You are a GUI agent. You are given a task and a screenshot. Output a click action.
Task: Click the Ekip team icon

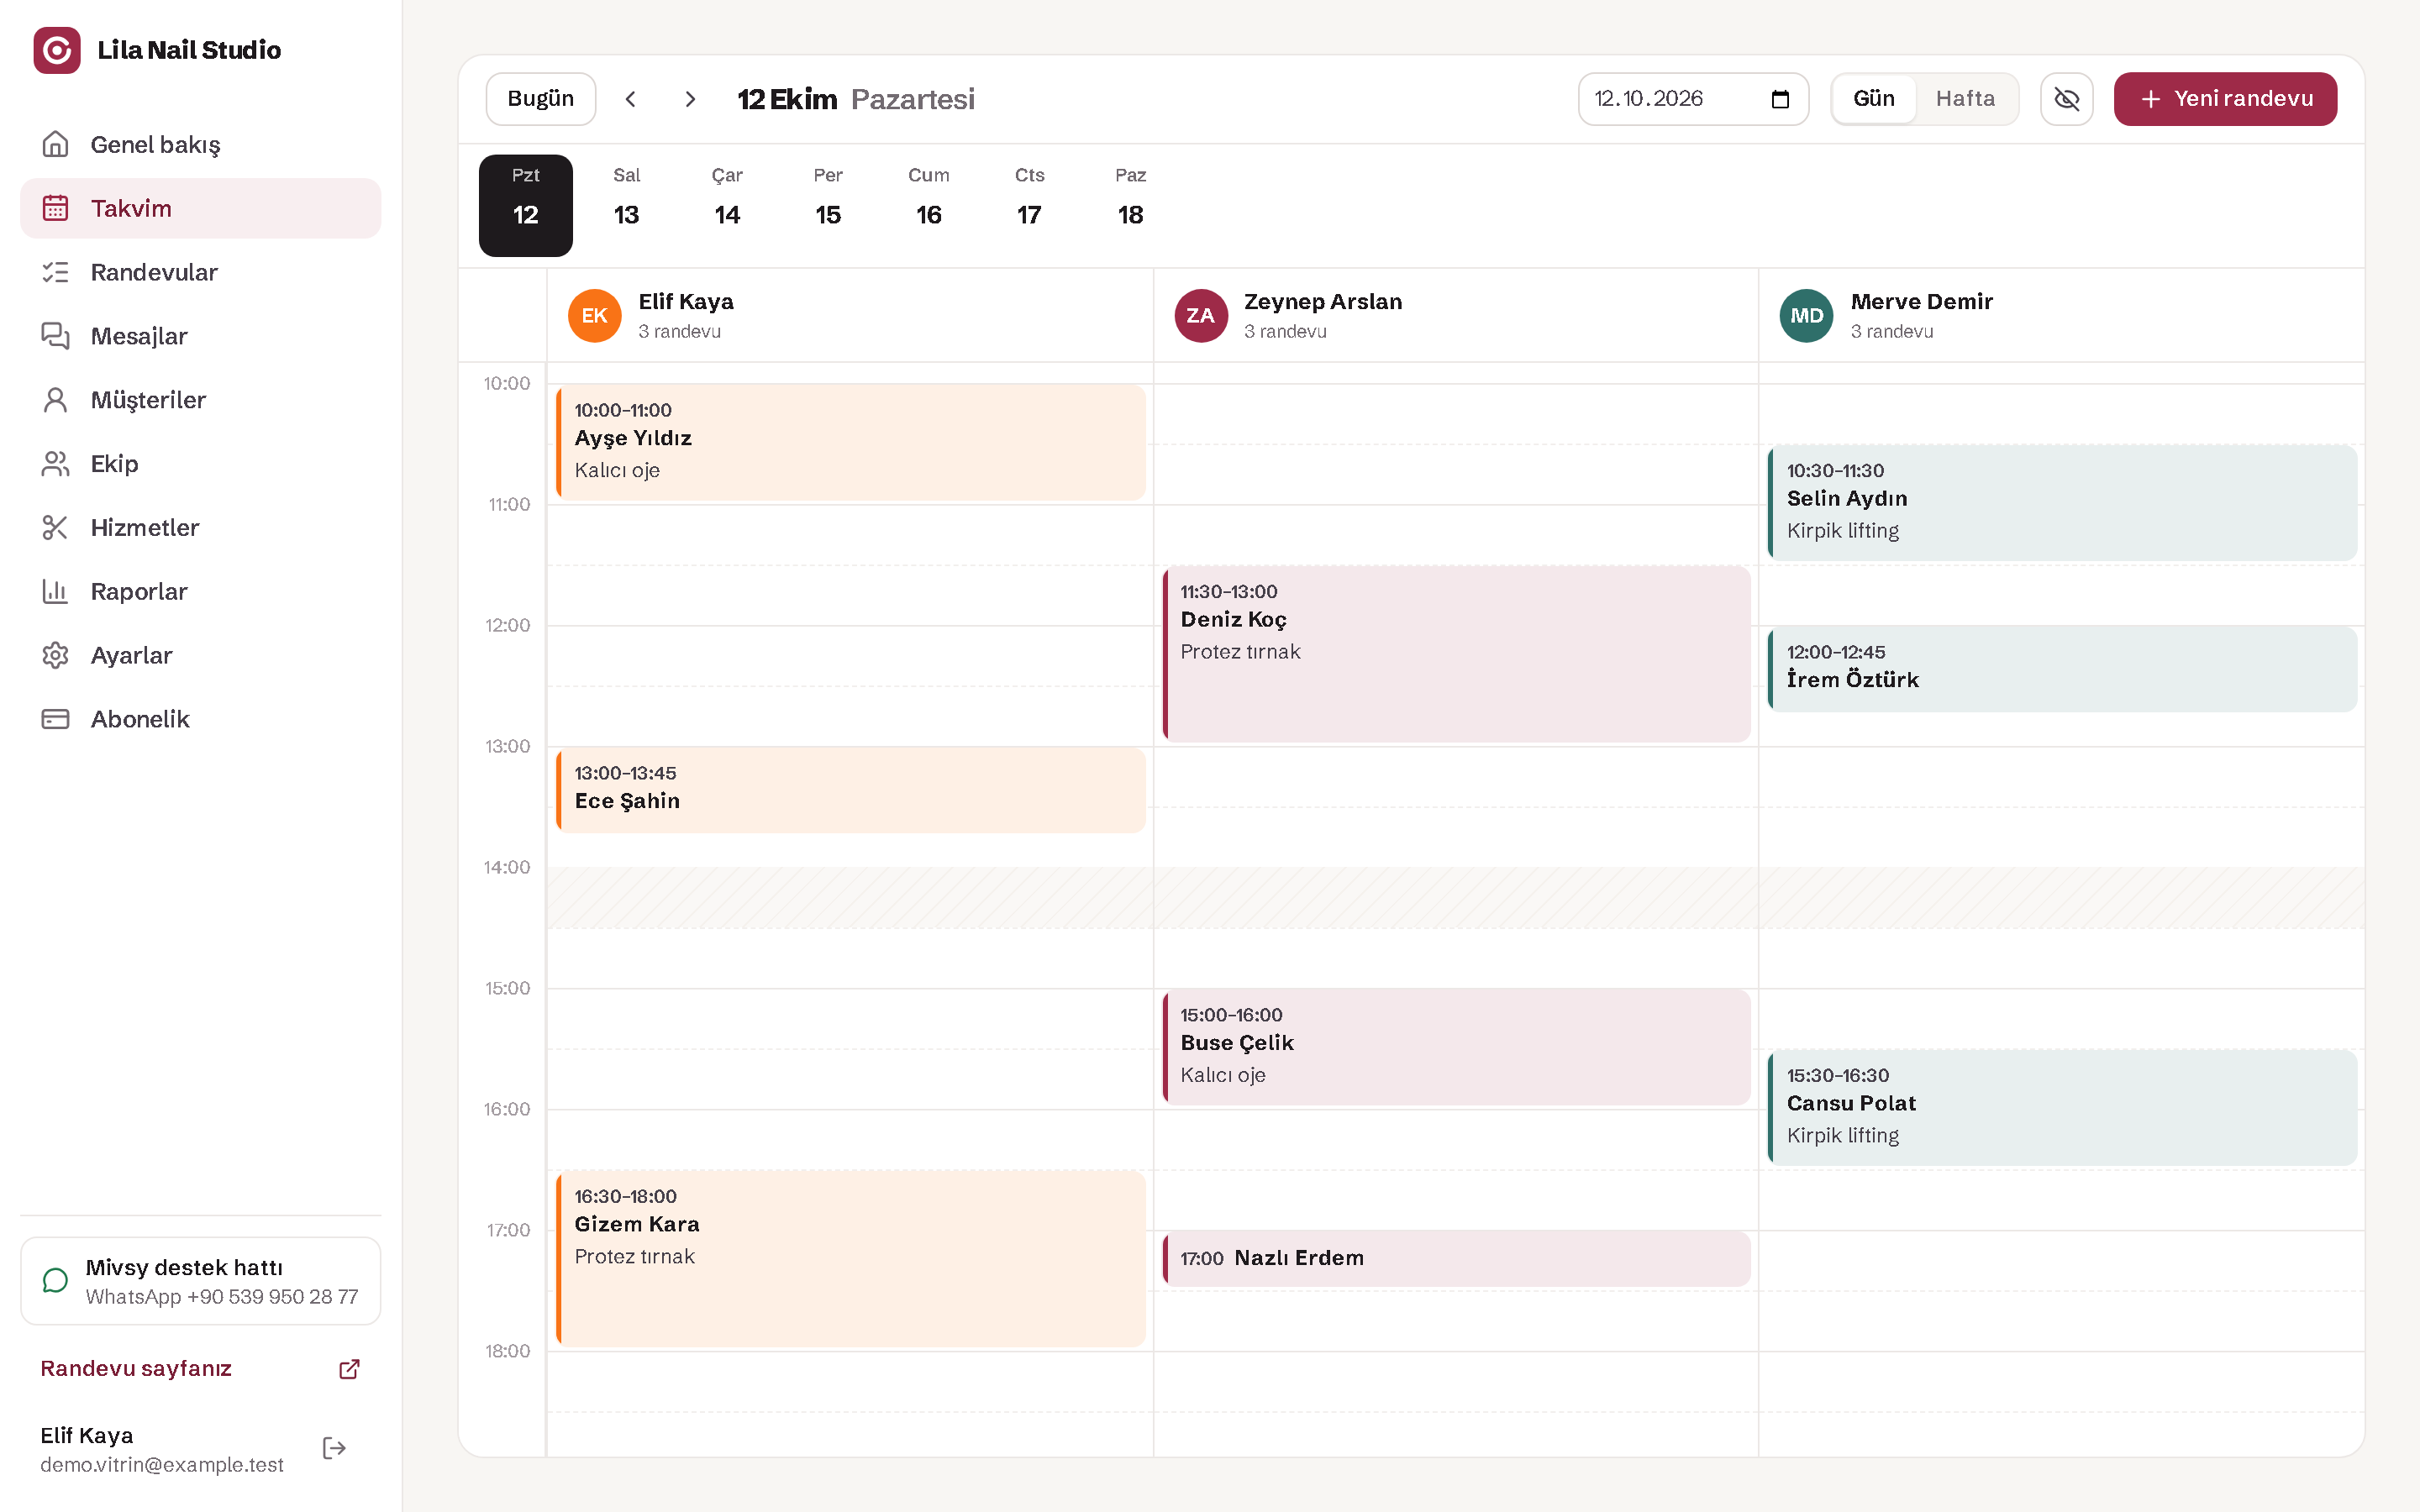55,464
